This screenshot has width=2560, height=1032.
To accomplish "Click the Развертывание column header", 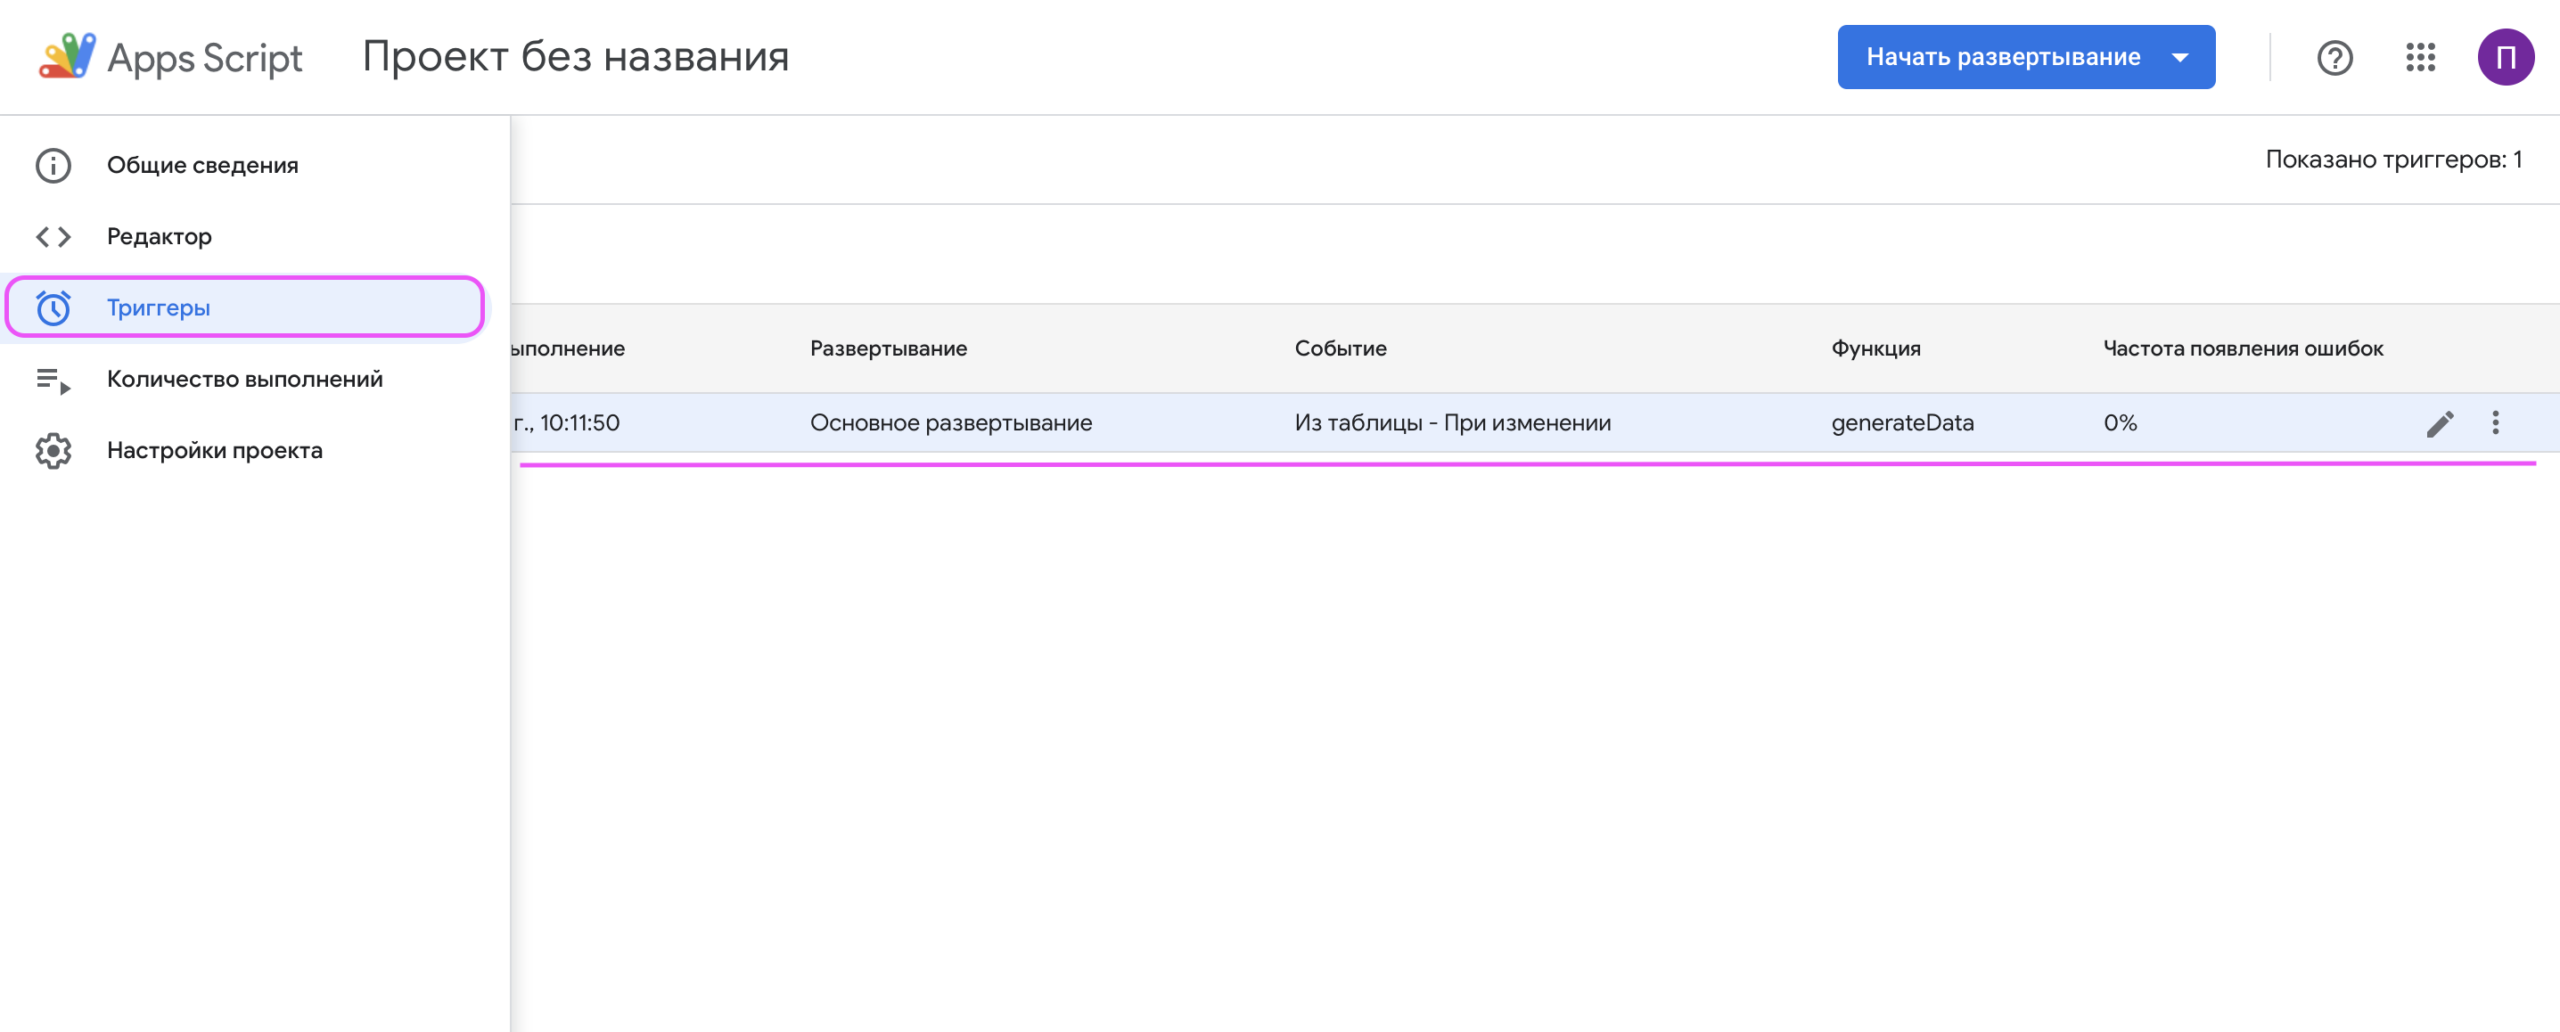I will 888,349.
